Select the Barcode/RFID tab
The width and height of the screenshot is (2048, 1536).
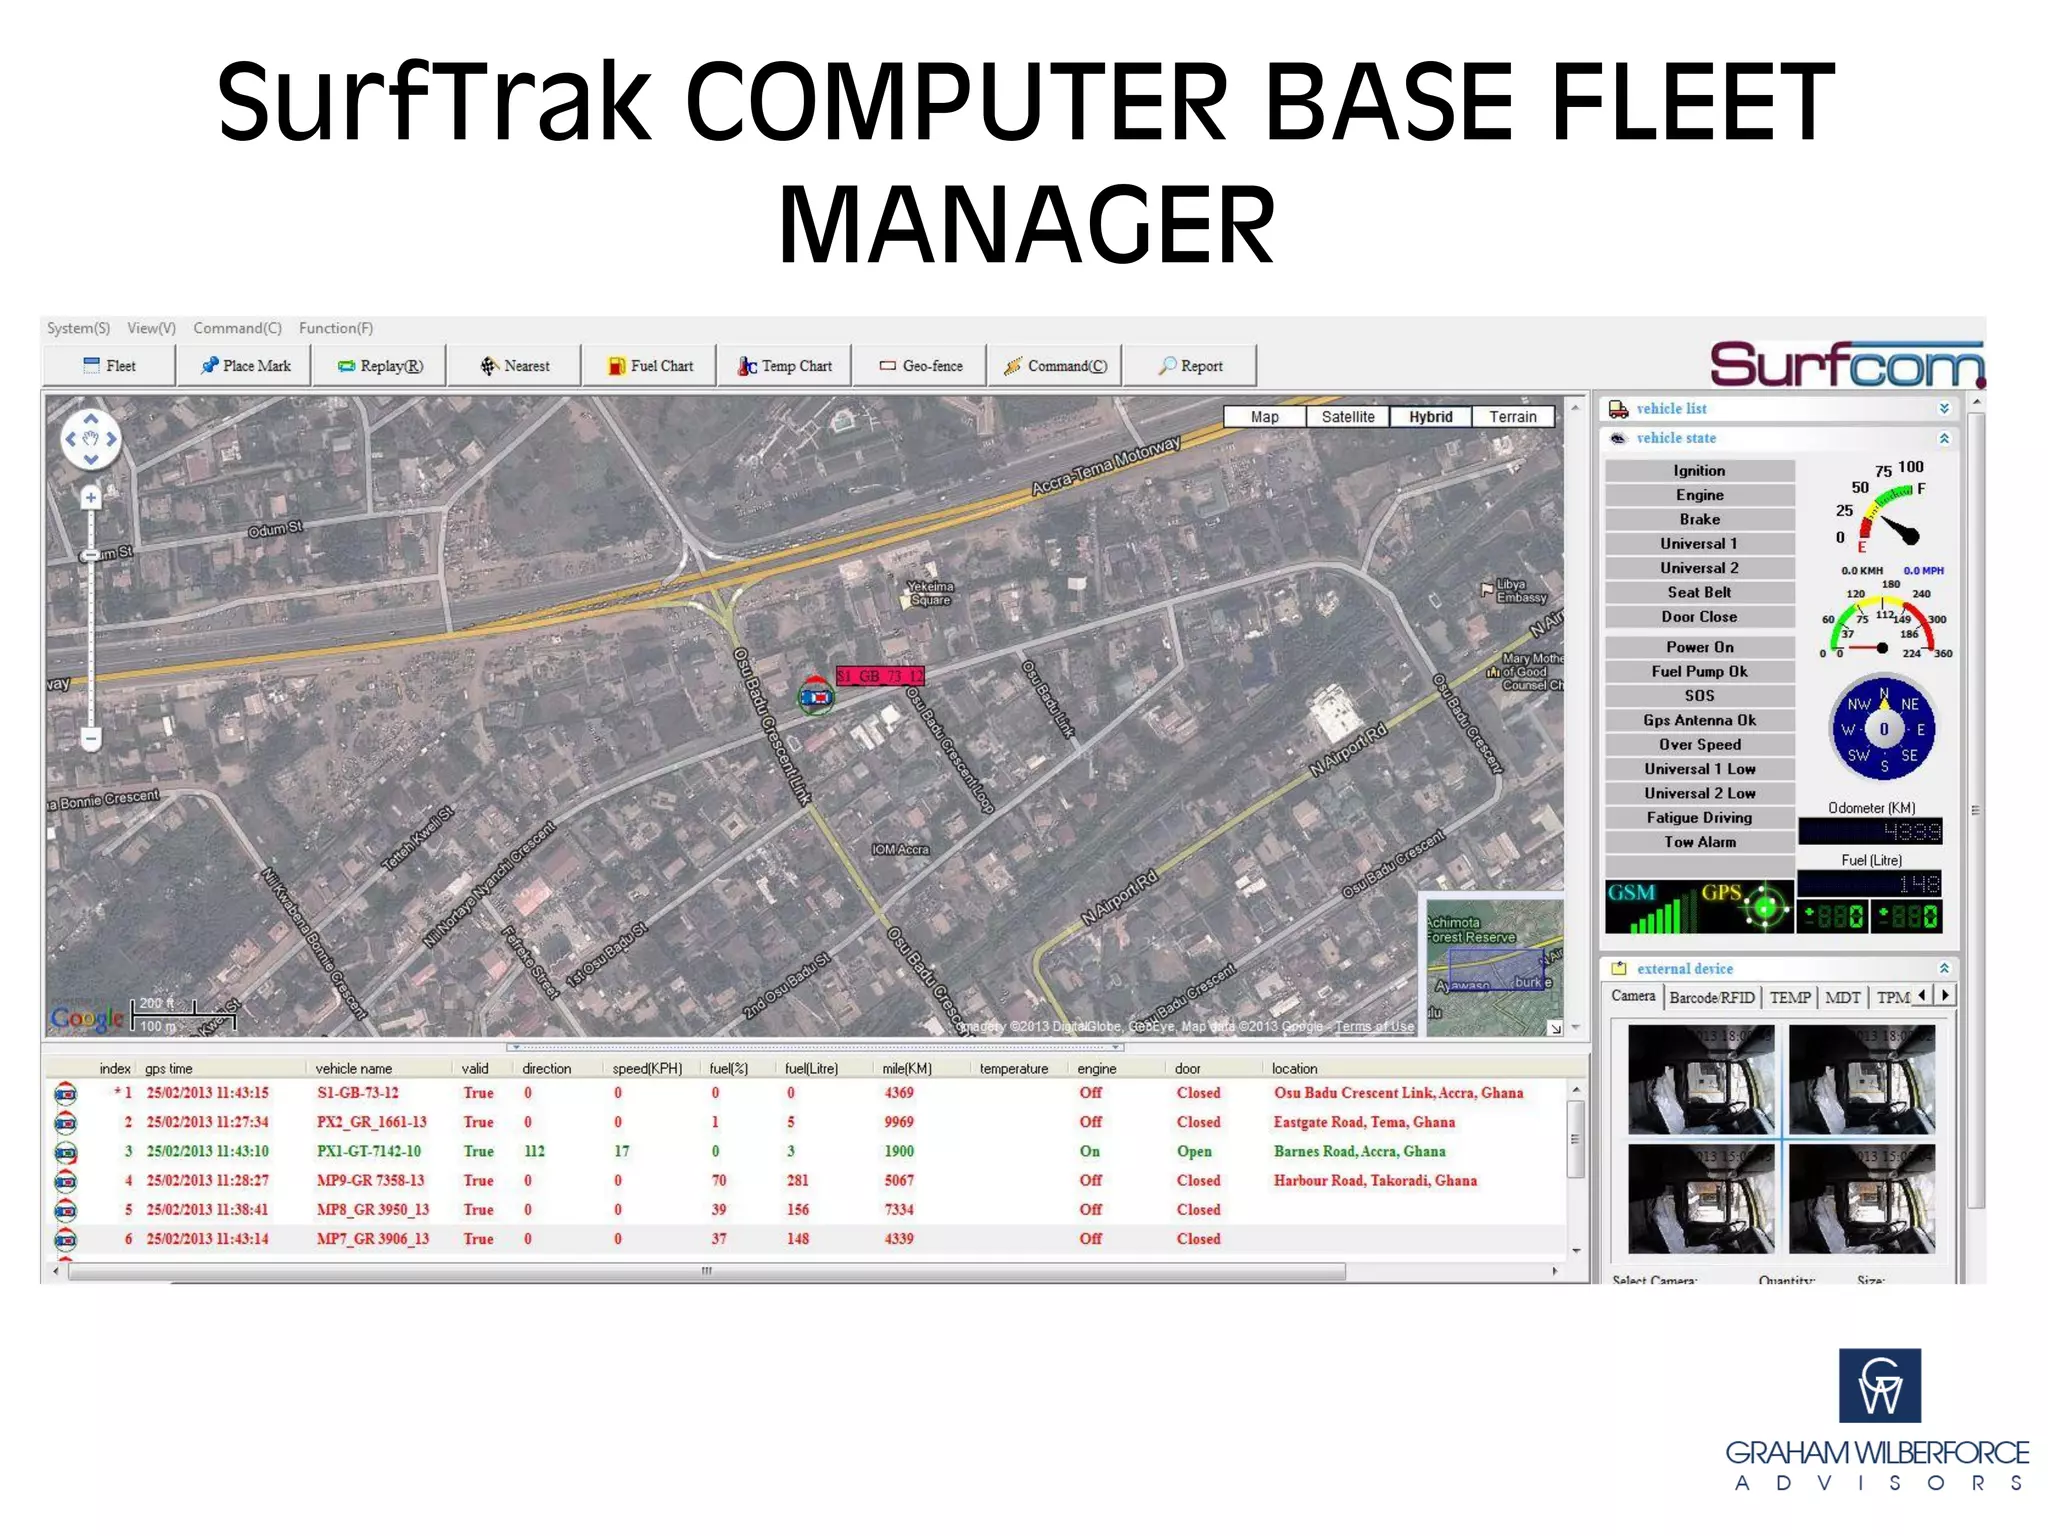(1712, 997)
